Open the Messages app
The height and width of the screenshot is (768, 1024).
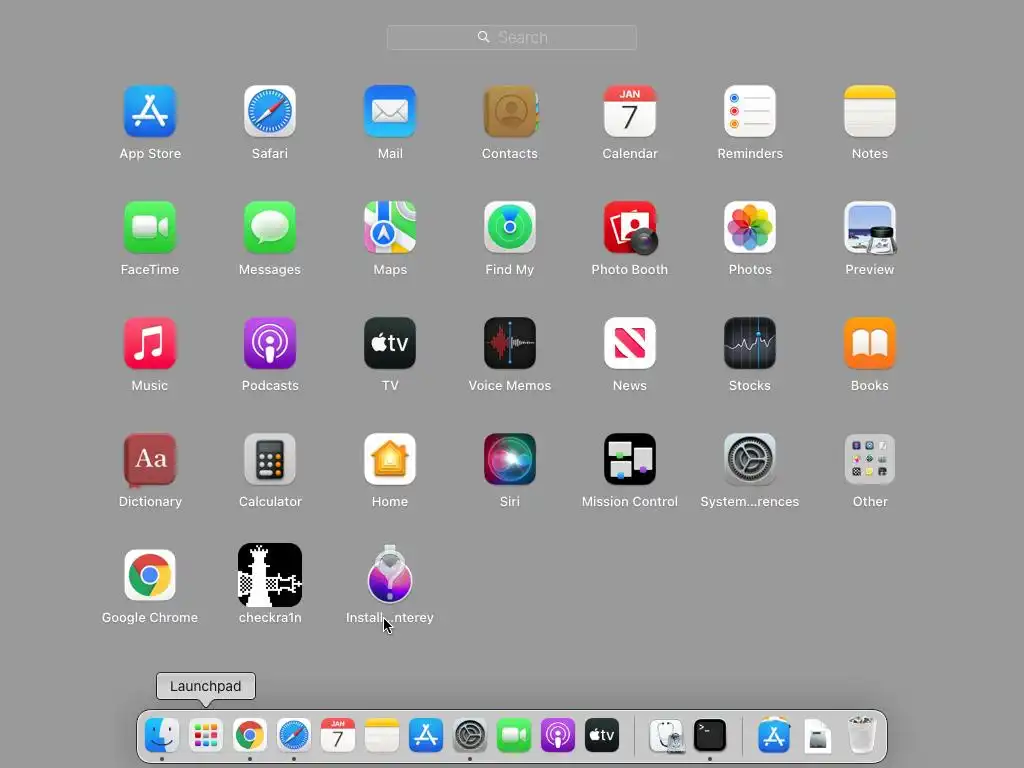point(270,227)
